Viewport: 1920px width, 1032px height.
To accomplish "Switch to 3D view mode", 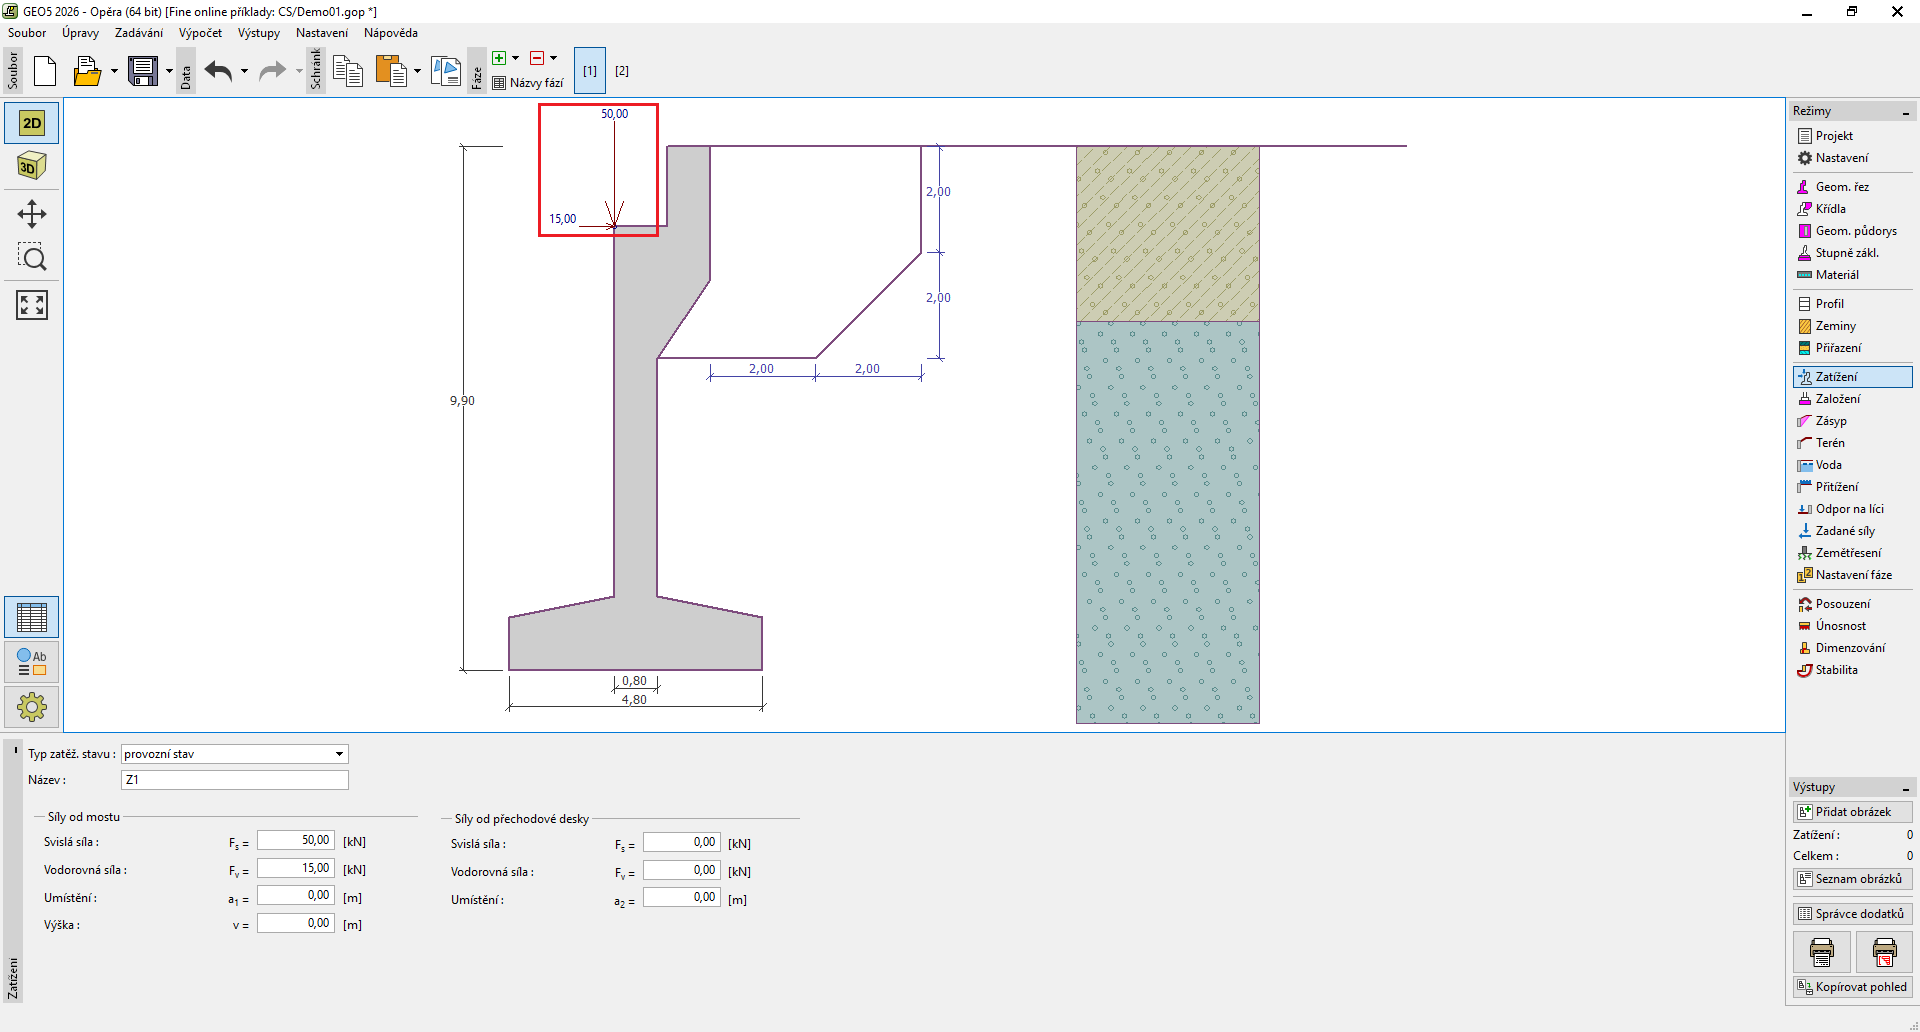I will (x=31, y=166).
